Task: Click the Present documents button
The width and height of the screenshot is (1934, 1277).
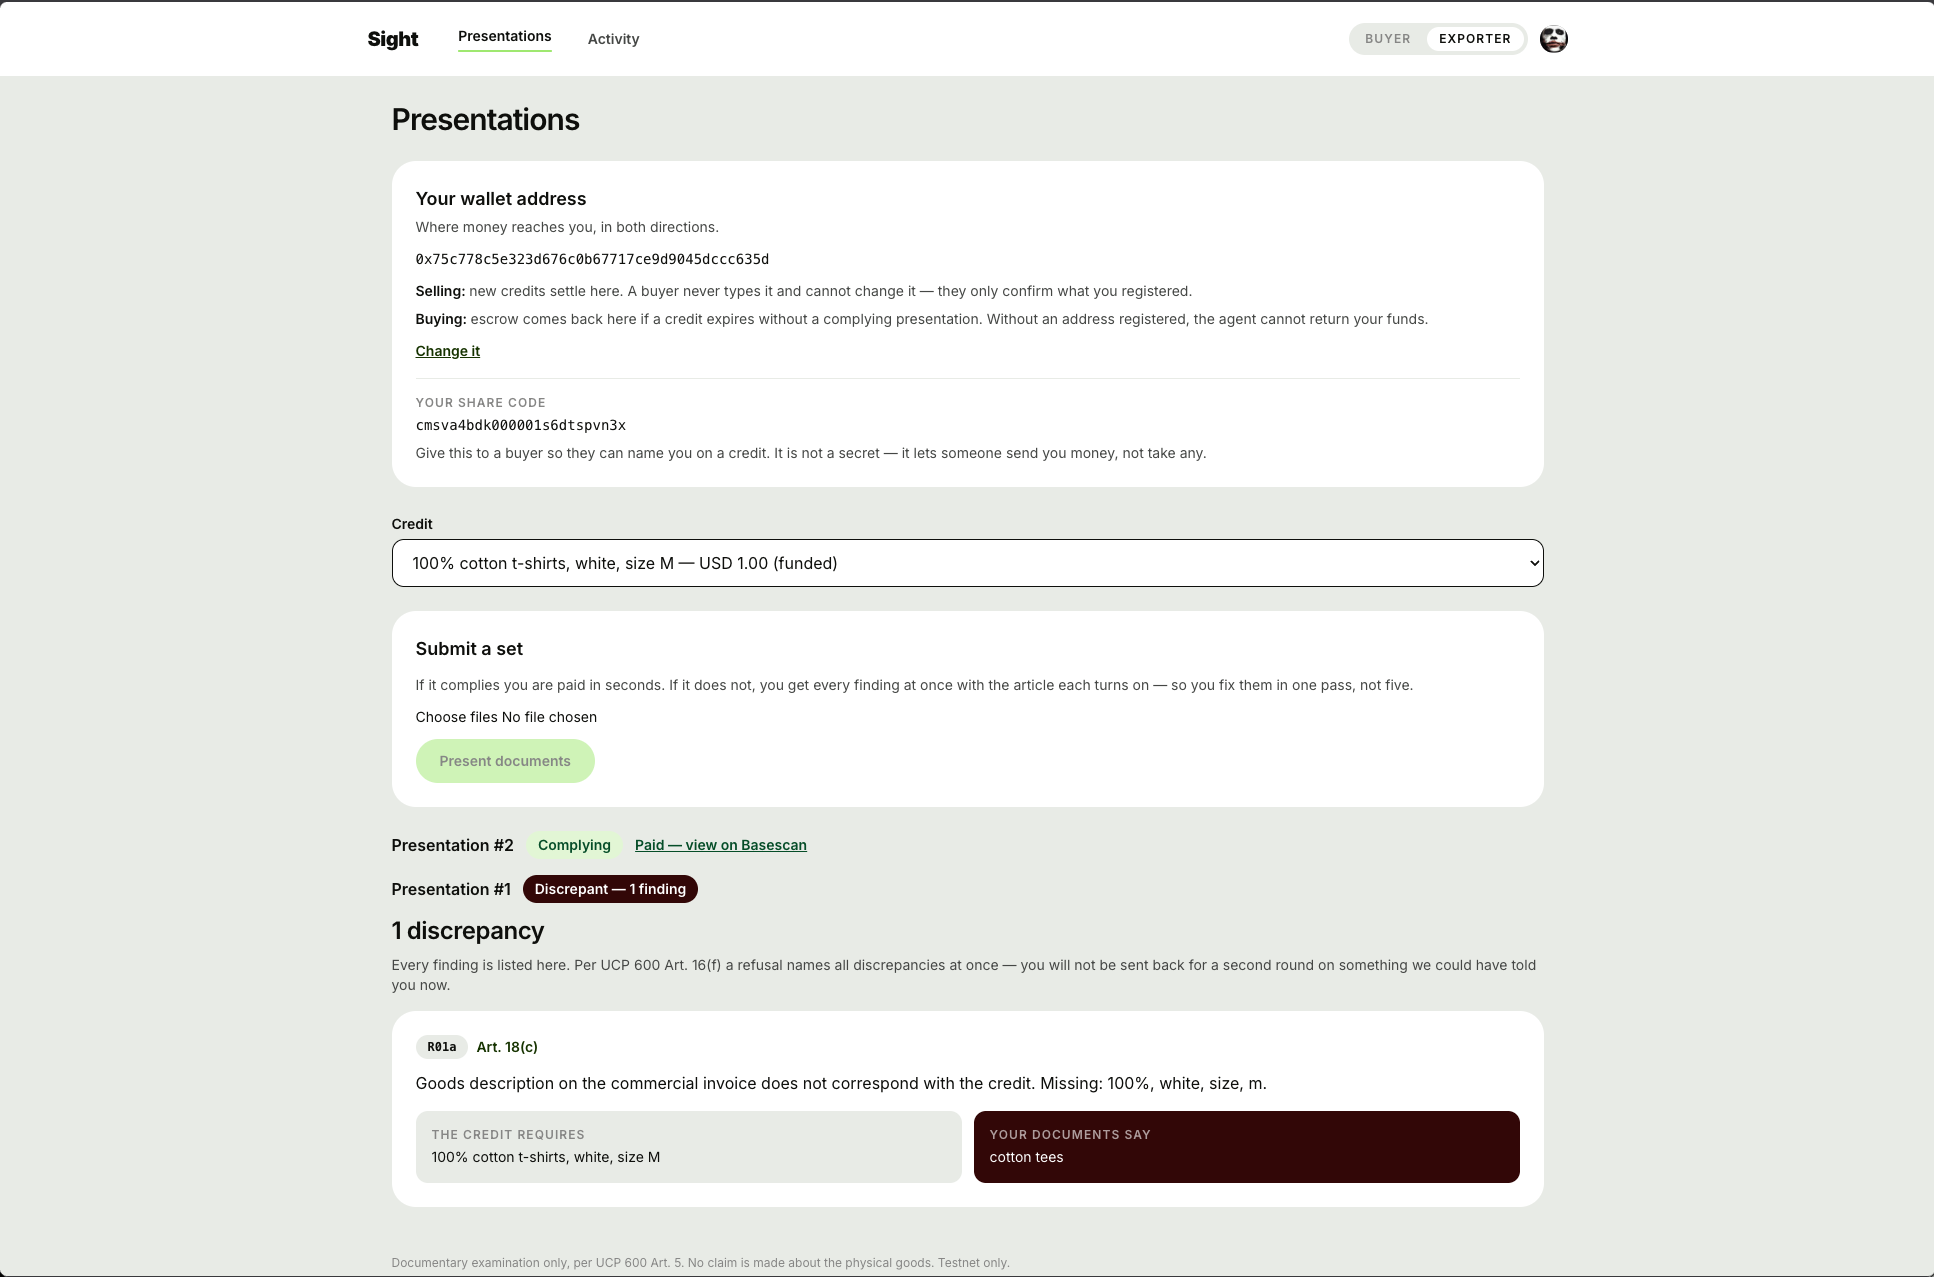Action: pyautogui.click(x=505, y=761)
